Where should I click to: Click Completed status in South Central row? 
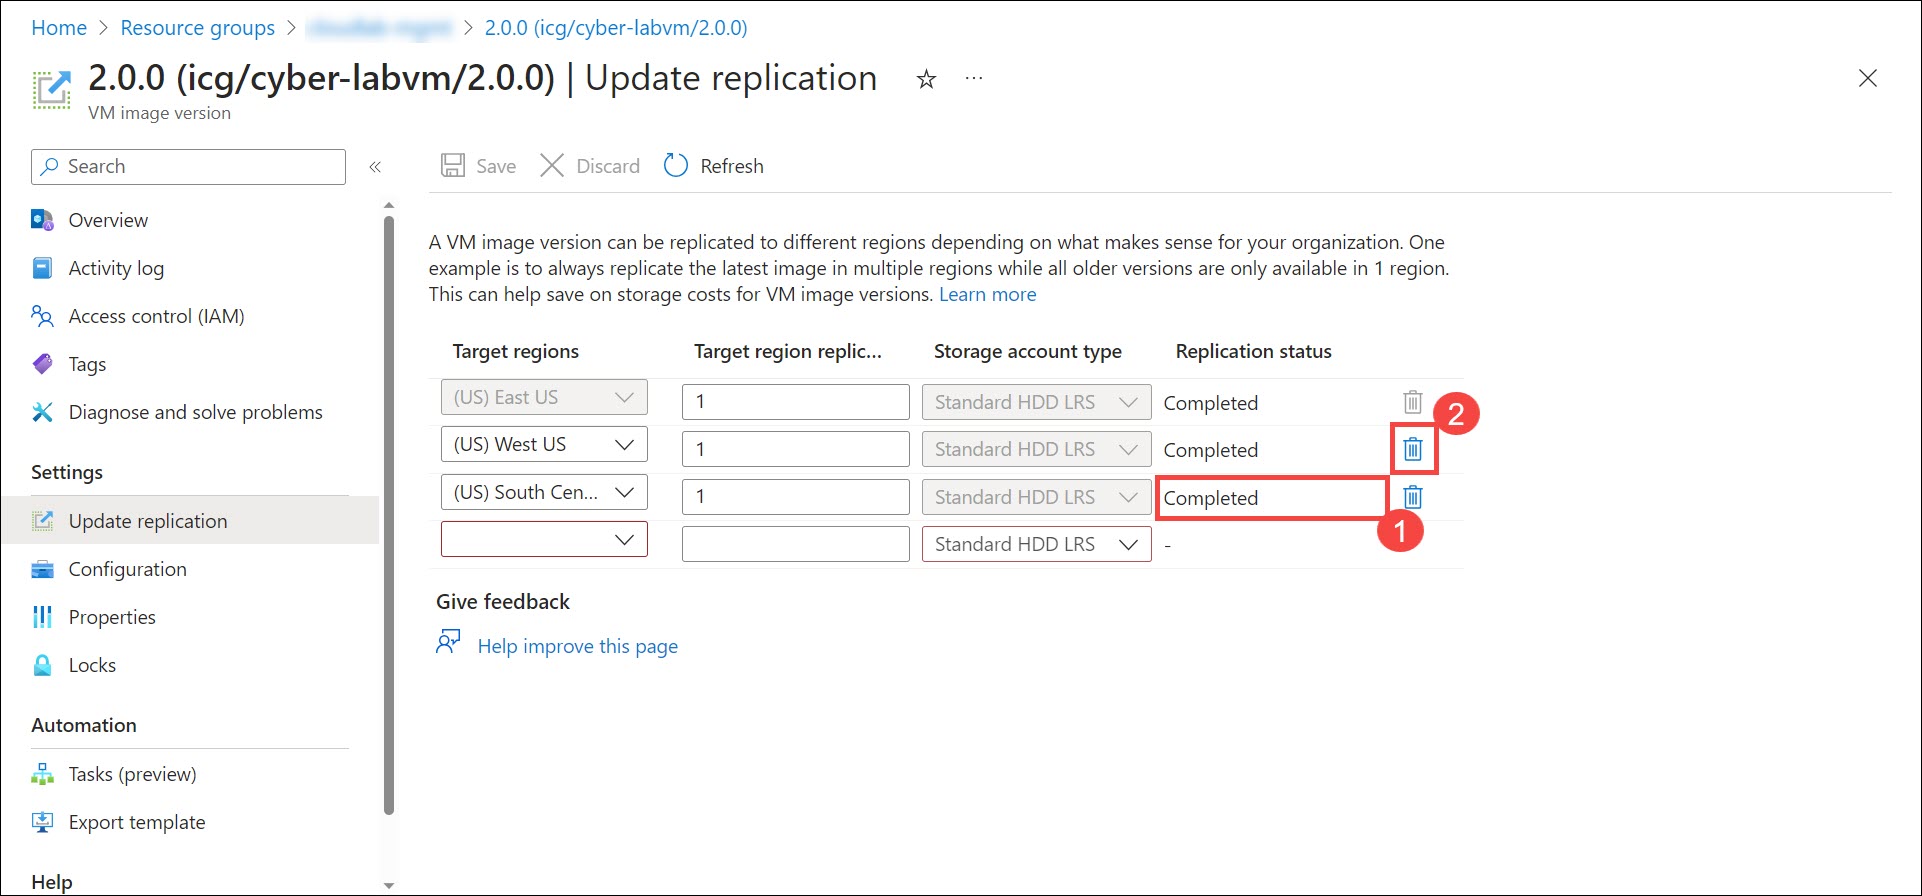point(1210,498)
